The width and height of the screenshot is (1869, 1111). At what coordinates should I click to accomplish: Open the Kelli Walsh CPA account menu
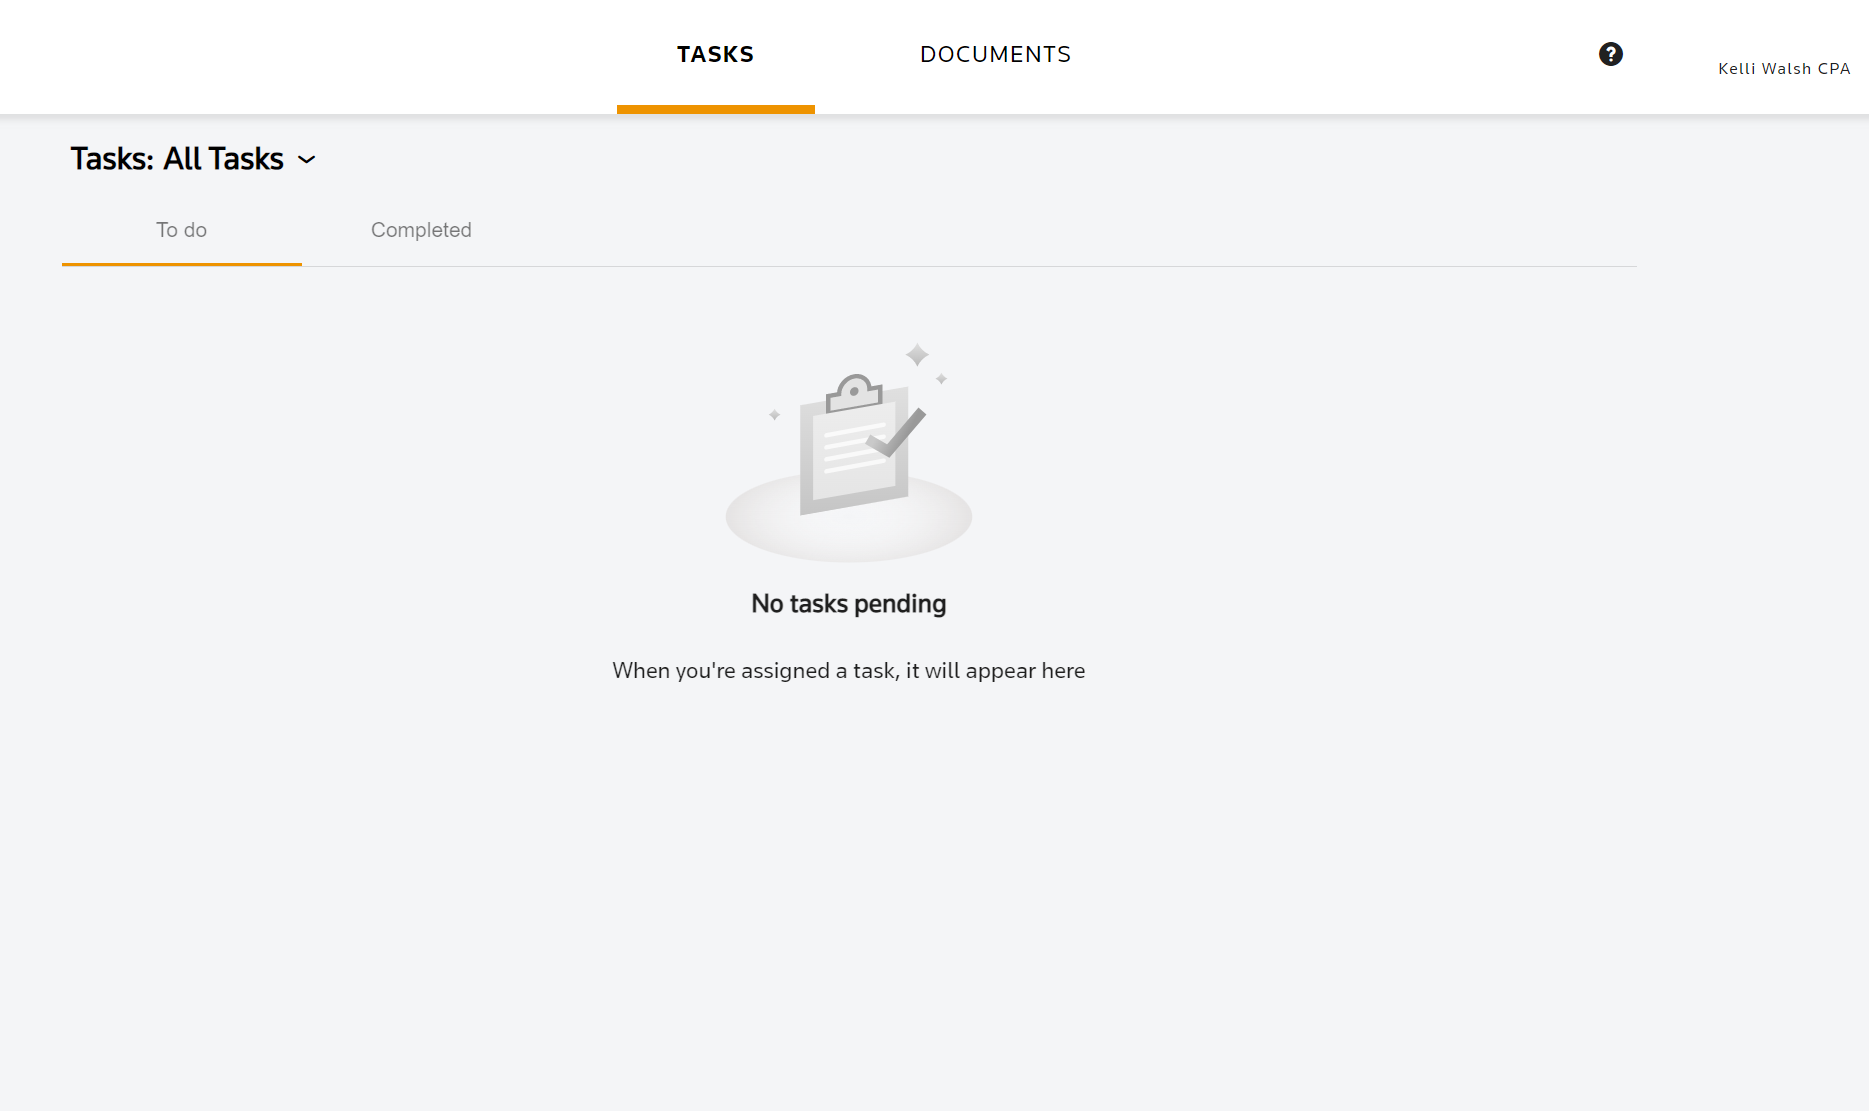click(1783, 68)
